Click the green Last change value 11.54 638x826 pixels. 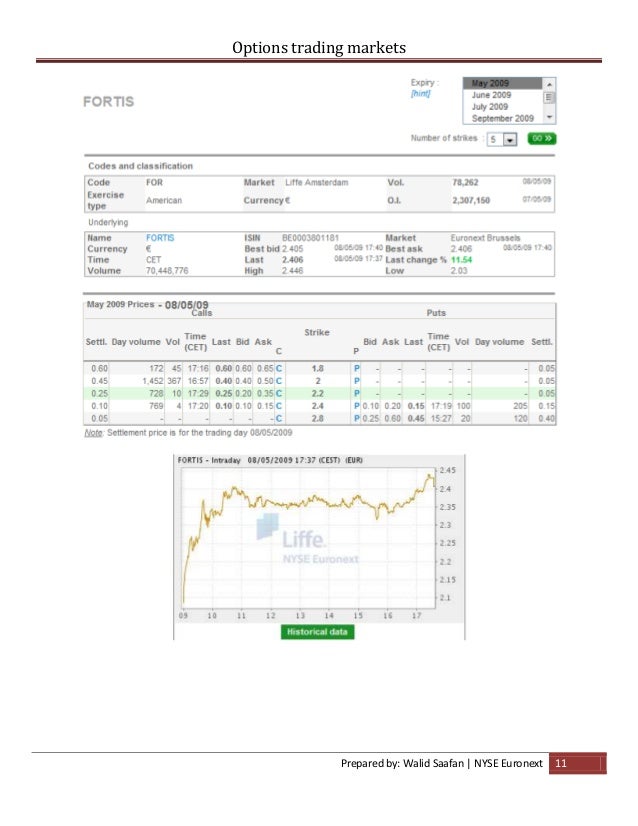pyautogui.click(x=462, y=260)
